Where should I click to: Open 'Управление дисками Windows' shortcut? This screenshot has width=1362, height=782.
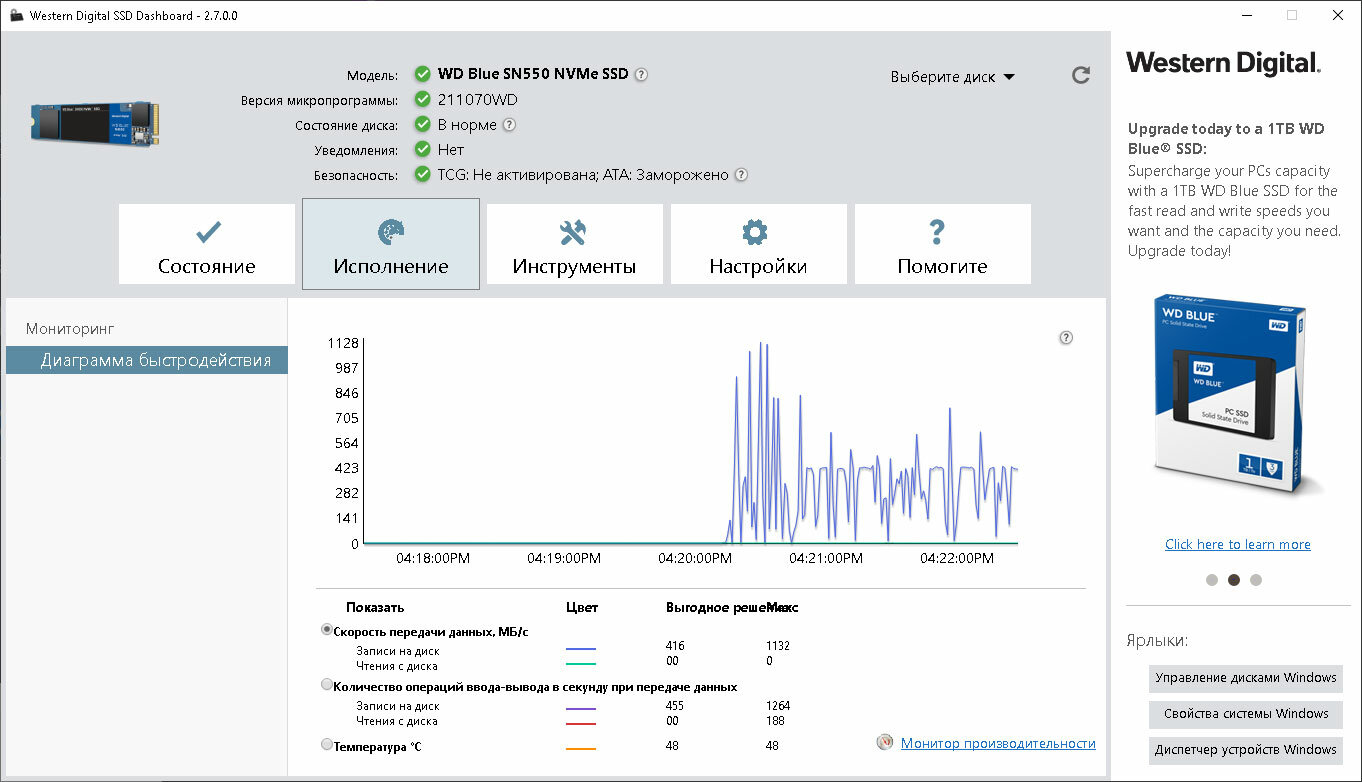pyautogui.click(x=1245, y=678)
